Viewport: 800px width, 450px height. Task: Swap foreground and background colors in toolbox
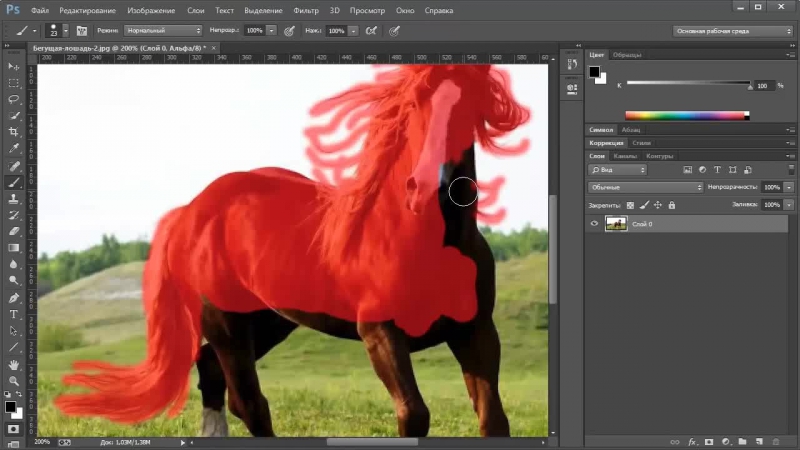19,394
